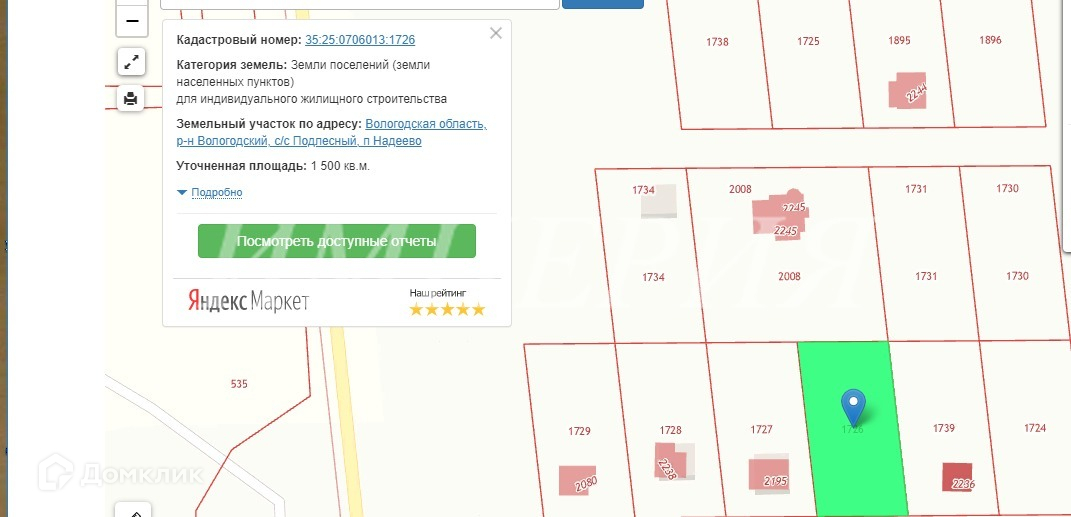The height and width of the screenshot is (517, 1071).
Task: Expand the Подробно details section
Action: (x=216, y=193)
